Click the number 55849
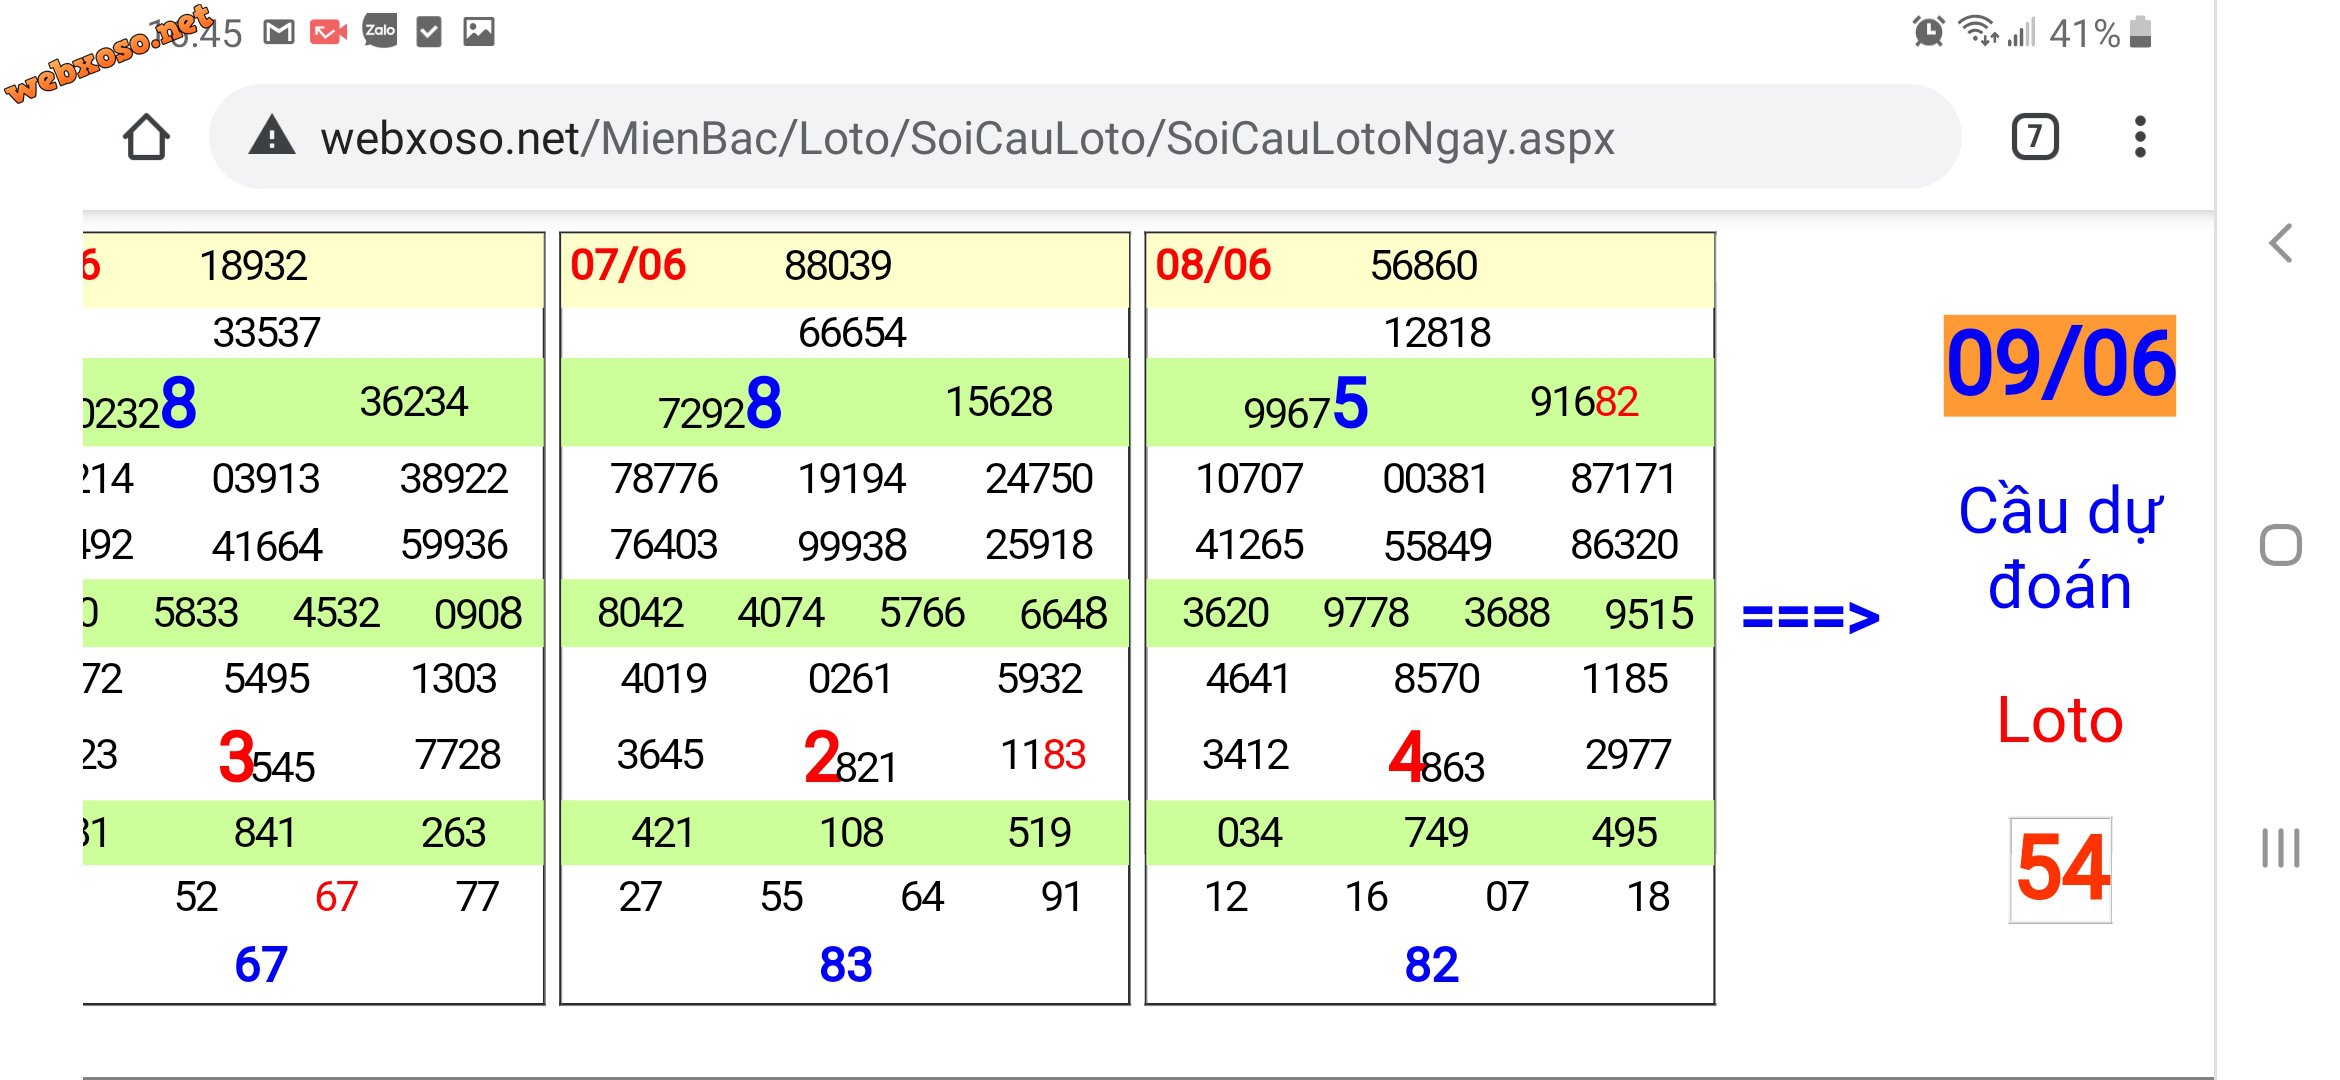The width and height of the screenshot is (2340, 1080). pos(1437,545)
